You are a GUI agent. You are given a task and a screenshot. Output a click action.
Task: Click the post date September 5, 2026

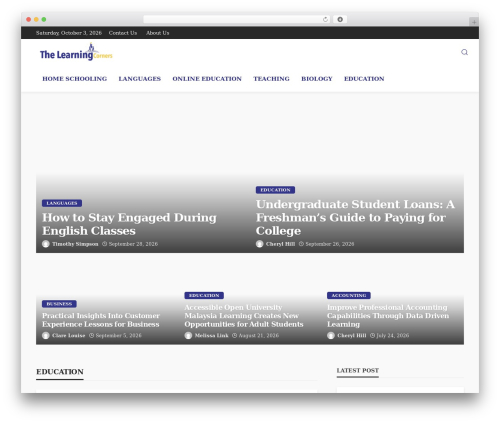pos(119,335)
